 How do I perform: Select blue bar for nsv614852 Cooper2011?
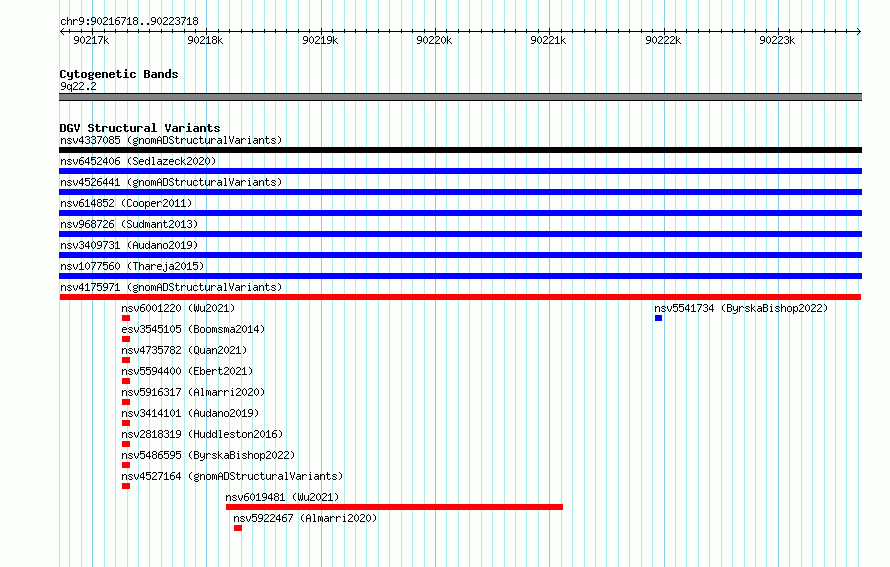(x=460, y=213)
